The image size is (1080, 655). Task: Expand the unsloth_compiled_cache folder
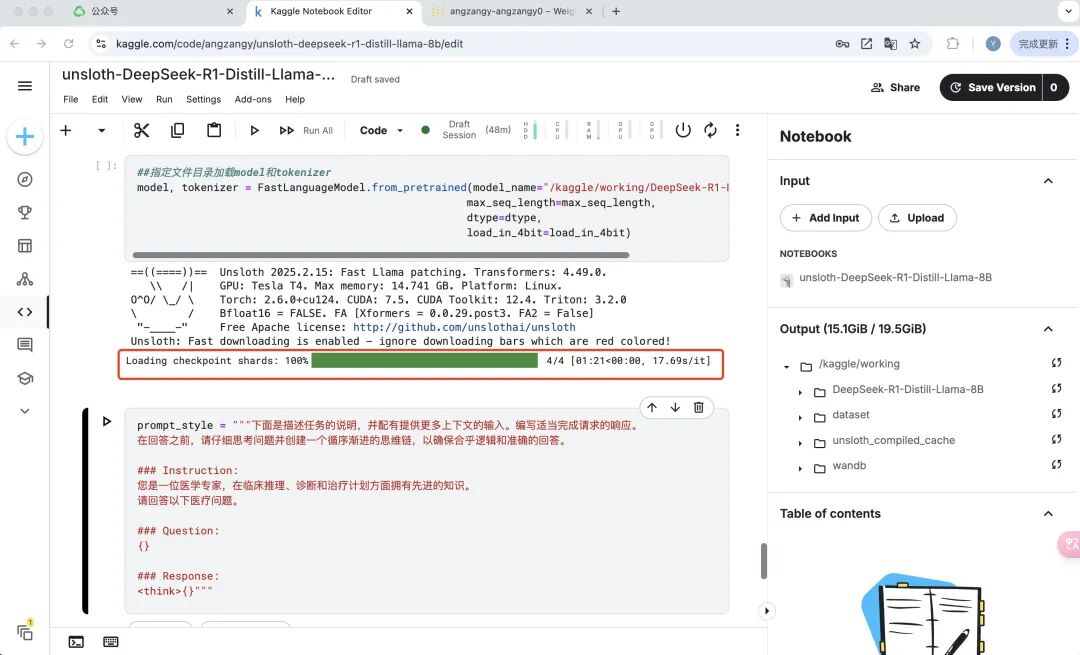(800, 443)
